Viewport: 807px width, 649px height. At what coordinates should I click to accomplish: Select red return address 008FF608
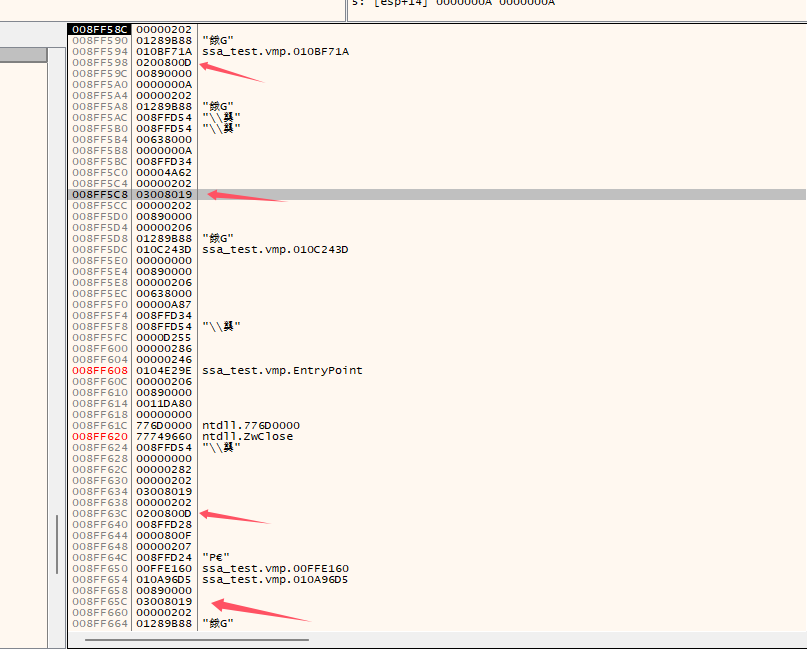pos(99,371)
